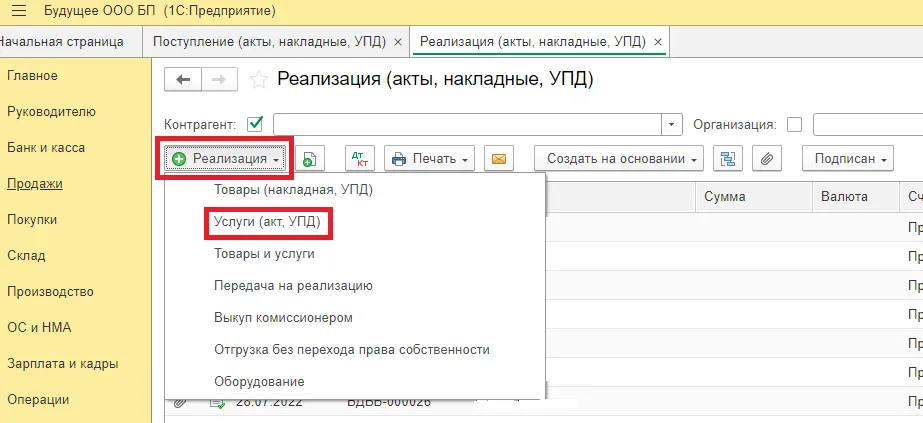Open Производство section
Viewport: 923px width, 423px height.
(51, 292)
